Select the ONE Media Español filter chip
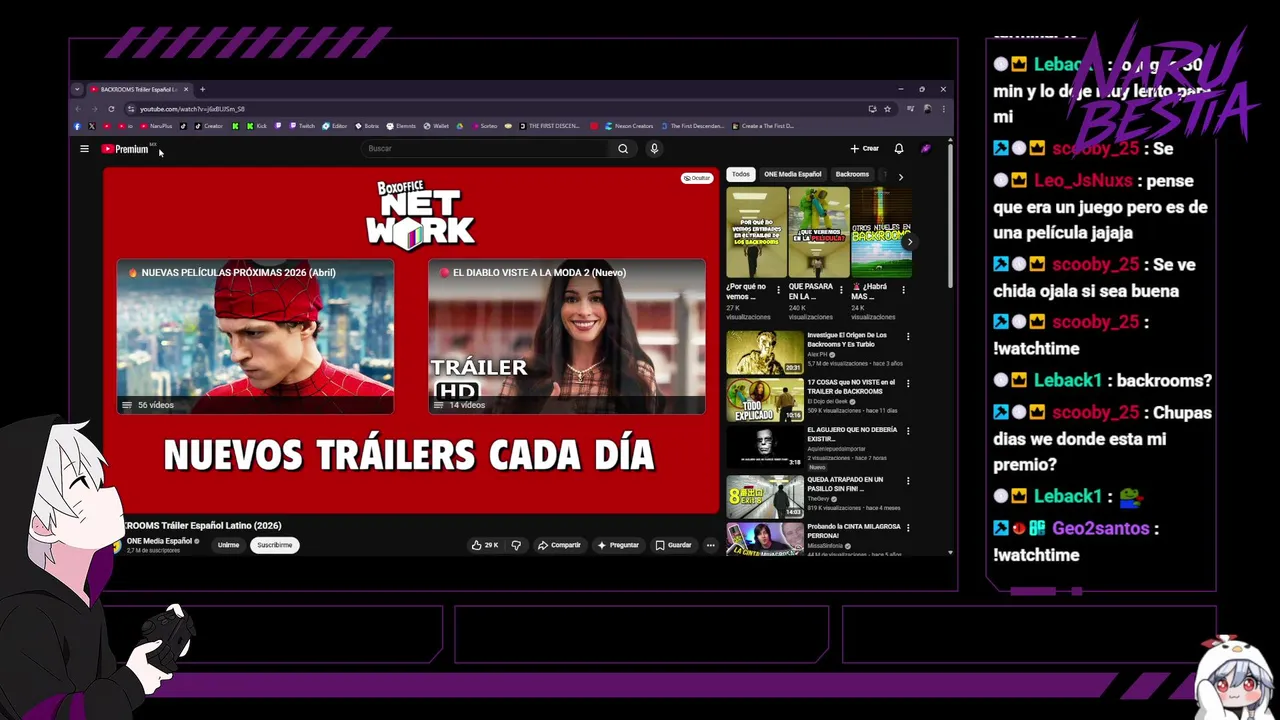This screenshot has height=720, width=1280. point(792,174)
